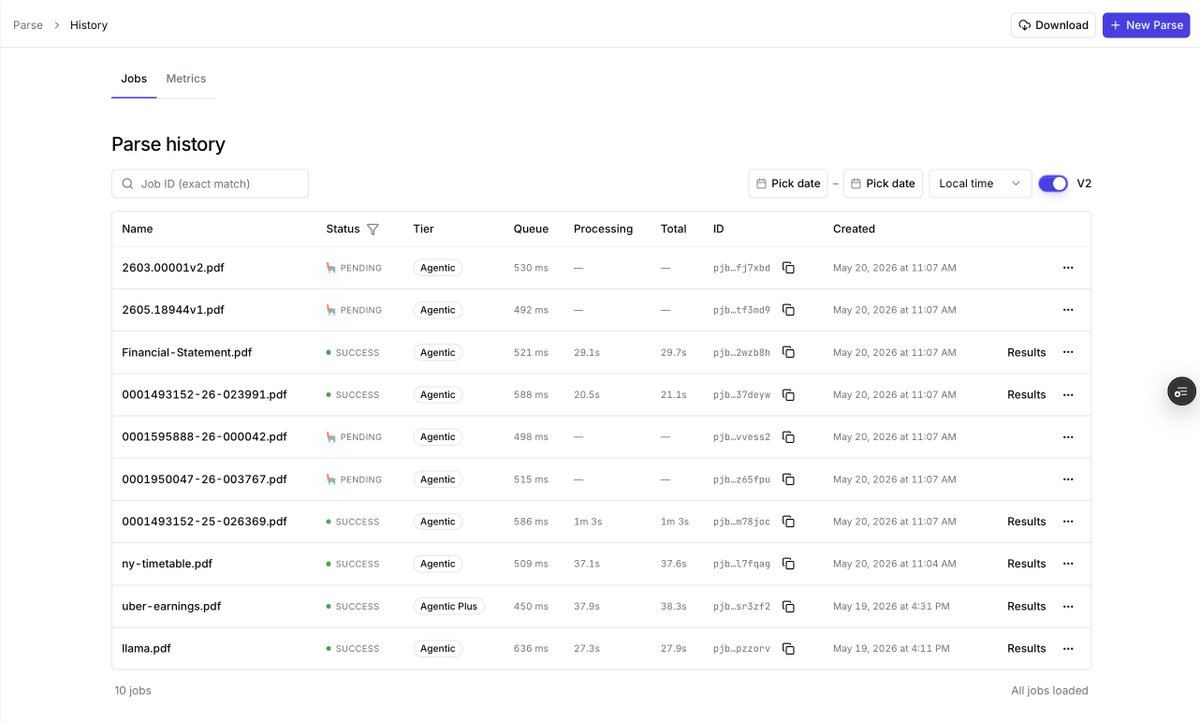Click the floating side panel list icon
The height and width of the screenshot is (722, 1200).
coord(1182,391)
